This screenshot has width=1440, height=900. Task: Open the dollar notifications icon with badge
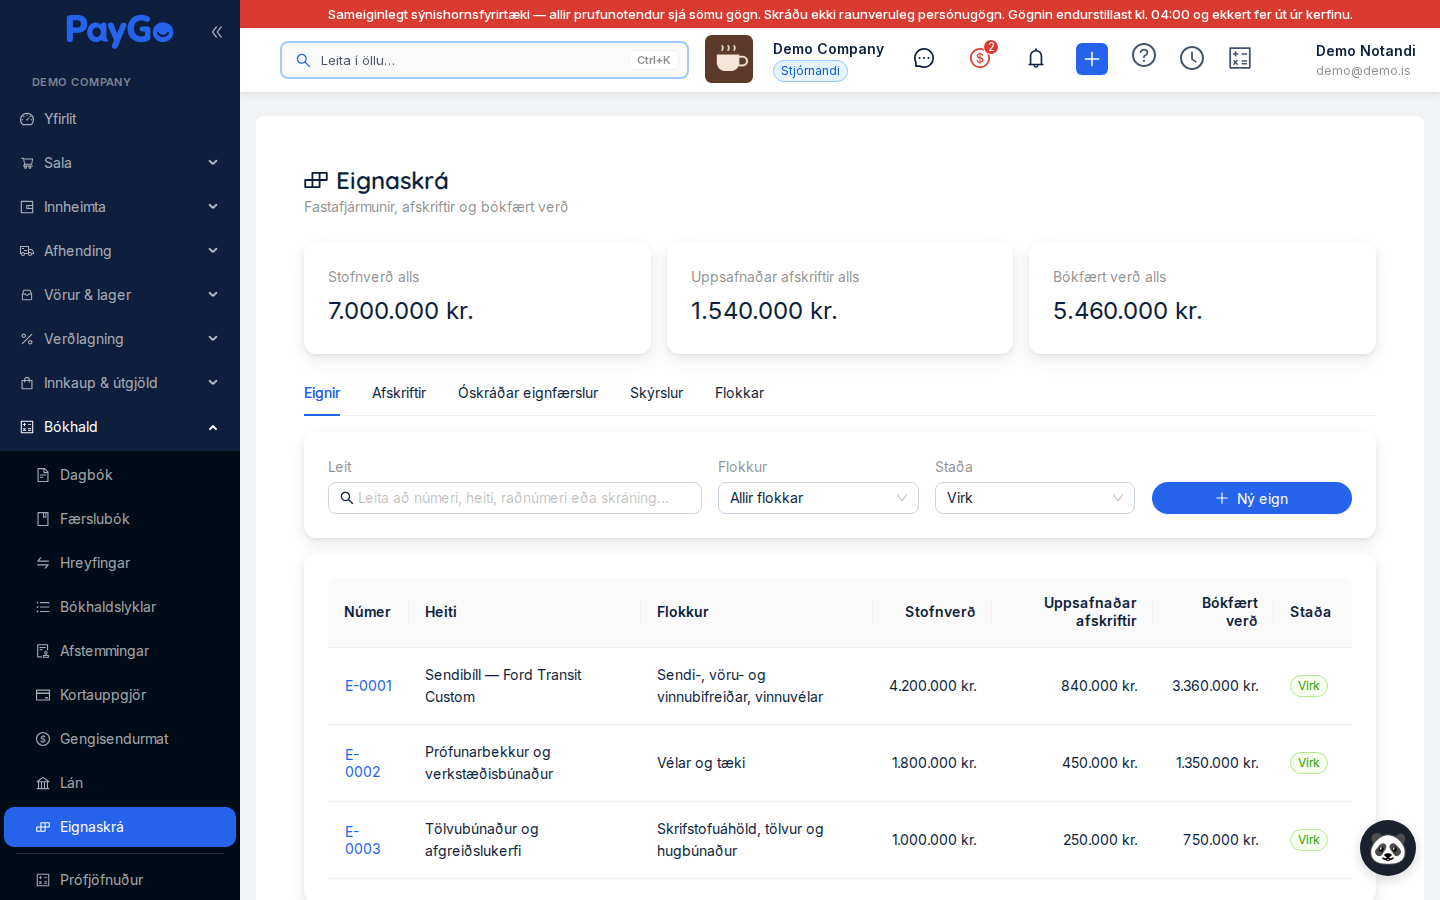(x=980, y=58)
